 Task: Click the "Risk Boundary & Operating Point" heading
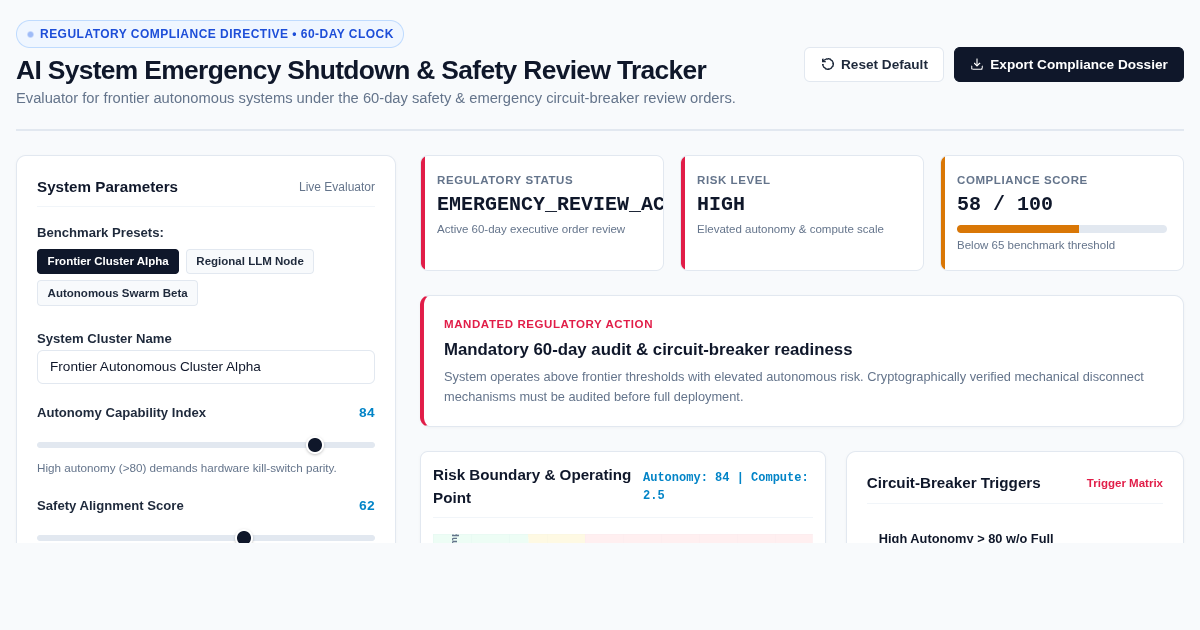click(x=532, y=486)
